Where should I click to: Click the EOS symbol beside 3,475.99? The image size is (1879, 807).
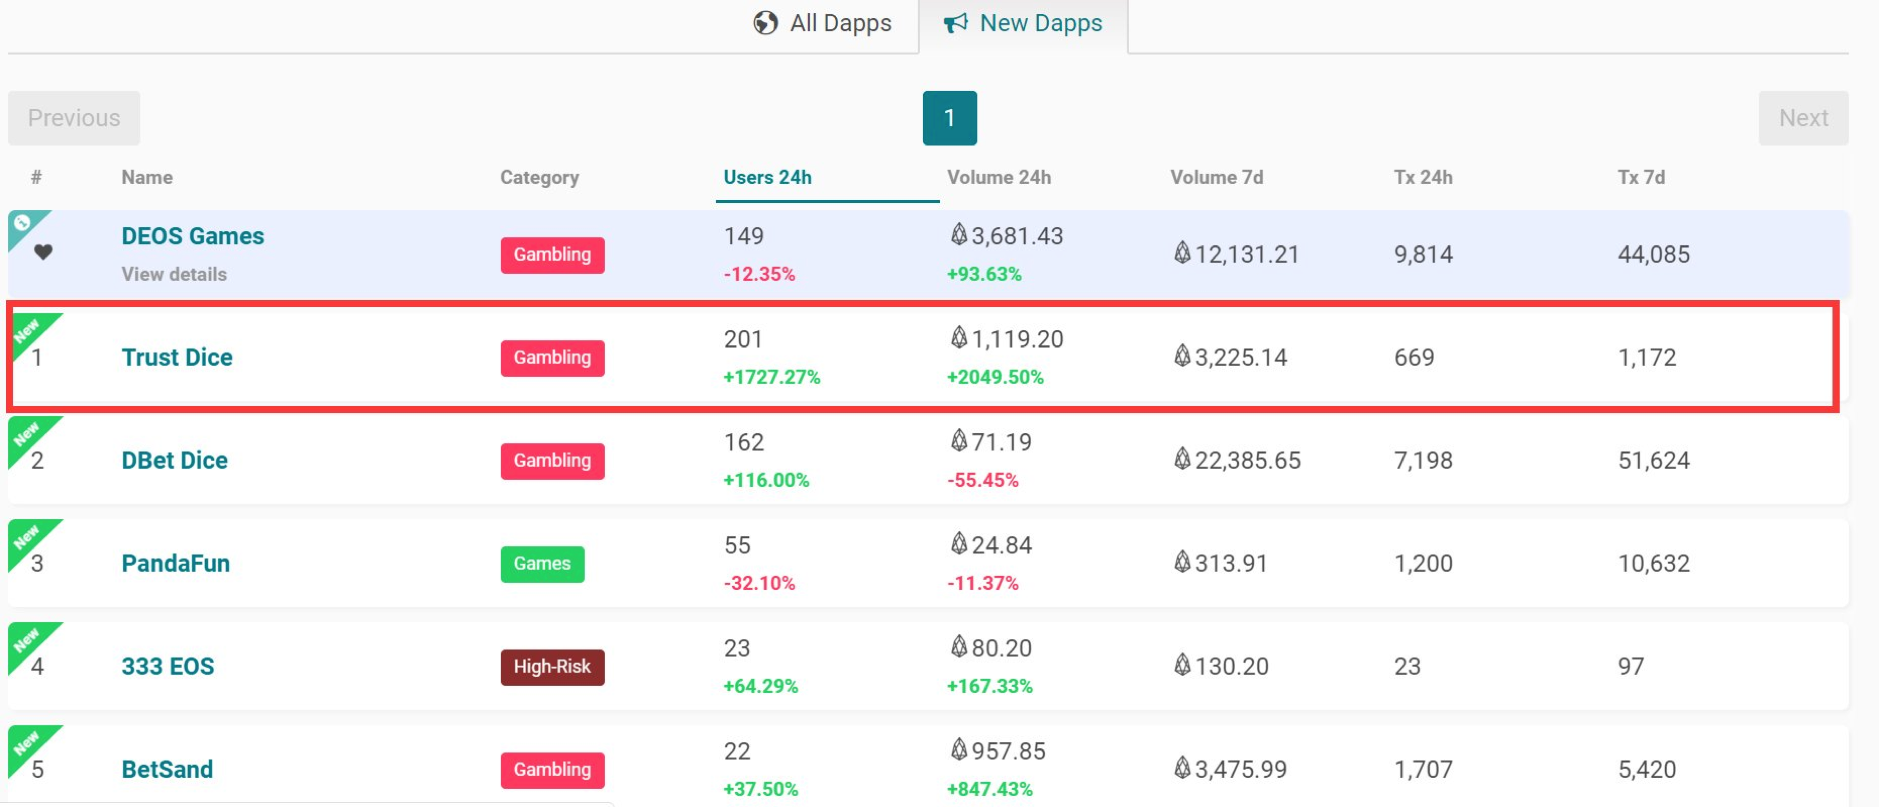point(1182,767)
